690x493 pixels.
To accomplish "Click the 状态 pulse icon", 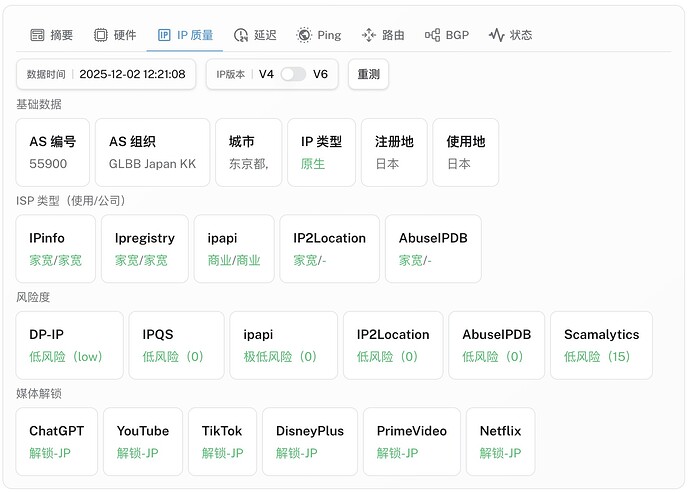I will [x=496, y=35].
